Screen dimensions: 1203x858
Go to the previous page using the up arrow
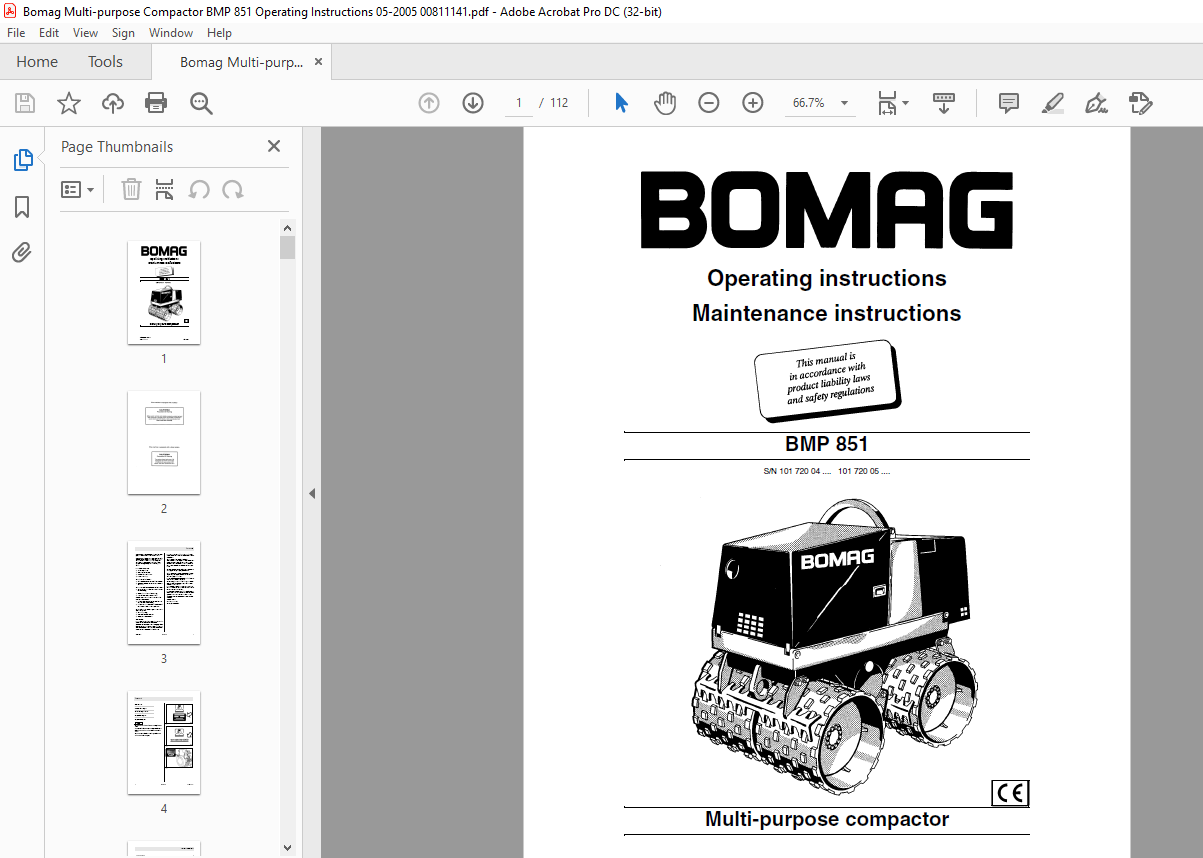click(x=429, y=103)
